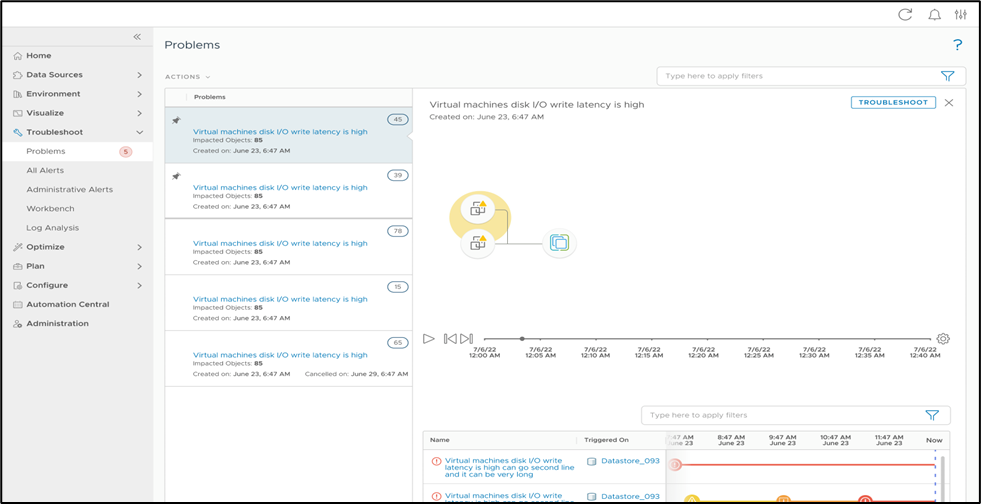Toggle pin on second problem entry
The width and height of the screenshot is (981, 504).
176,176
